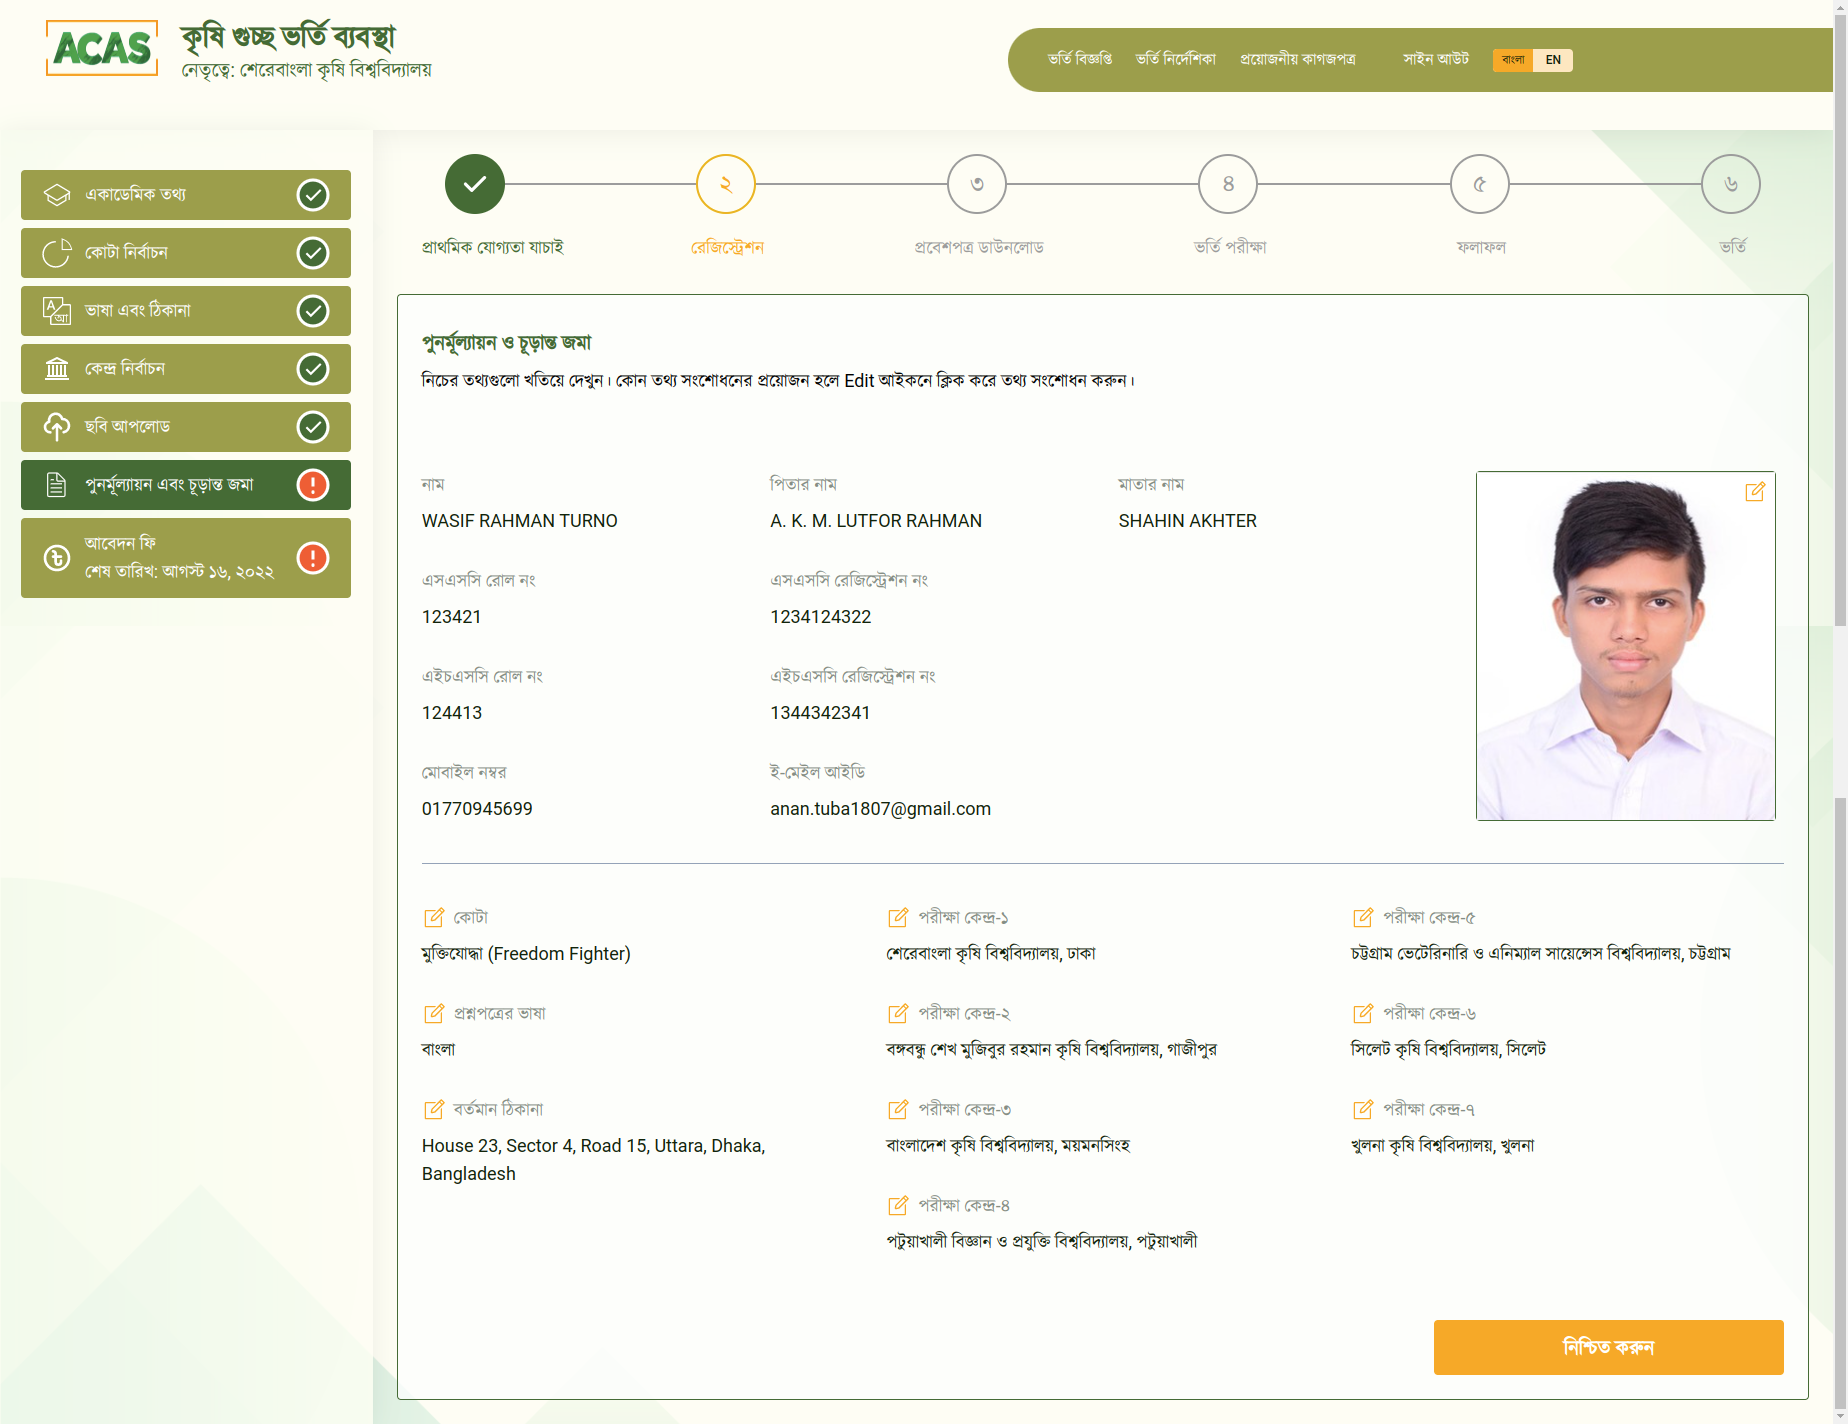Screen dimensions: 1848x1424
Task: Open the একাডেমিক তথ্য sidebar section
Action: click(x=186, y=195)
